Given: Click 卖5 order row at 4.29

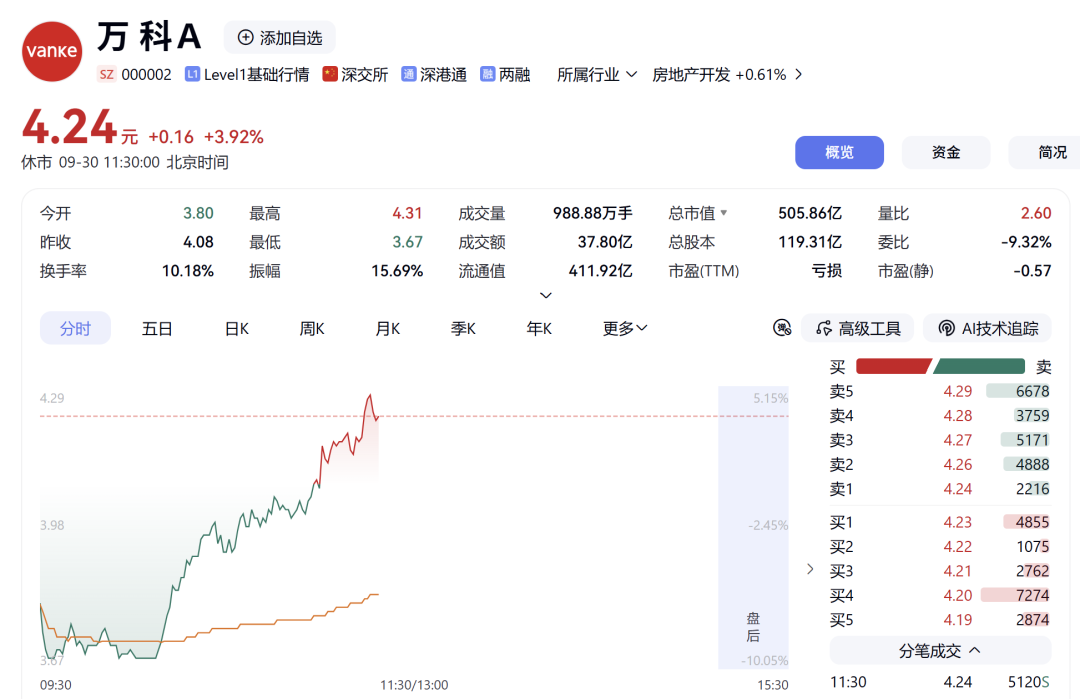Looking at the screenshot, I should click(939, 391).
